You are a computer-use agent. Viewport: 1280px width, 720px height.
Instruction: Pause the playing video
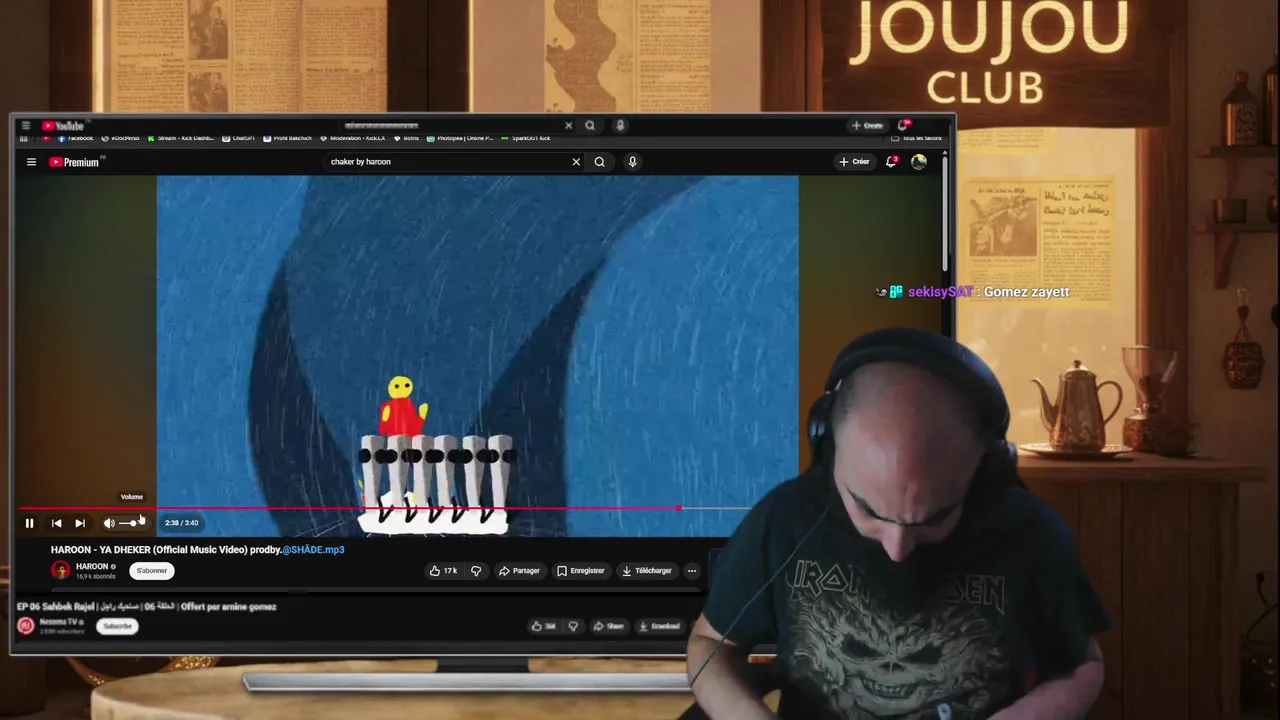[29, 523]
